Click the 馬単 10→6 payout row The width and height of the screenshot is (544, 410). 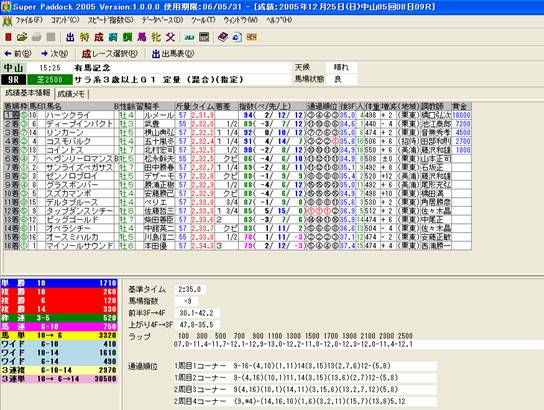[x=59, y=335]
